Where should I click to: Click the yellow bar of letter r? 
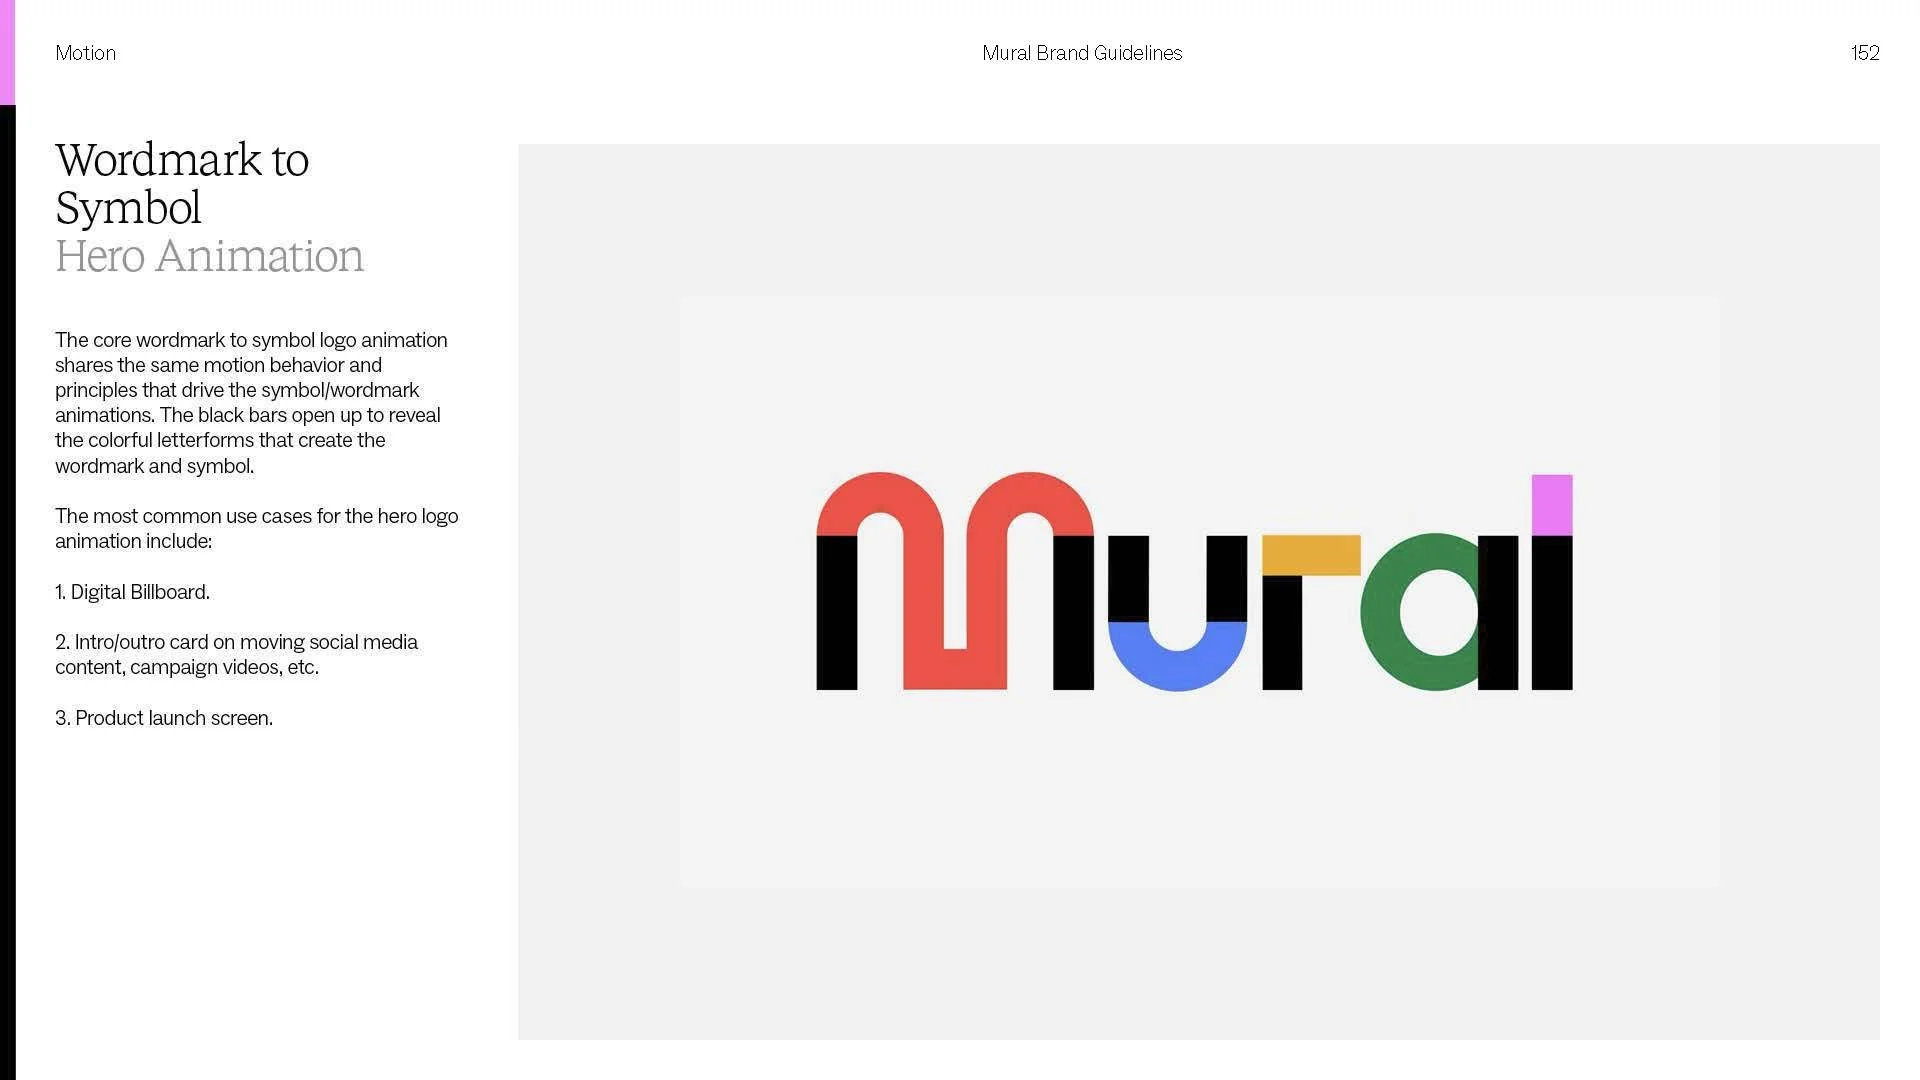click(1311, 555)
